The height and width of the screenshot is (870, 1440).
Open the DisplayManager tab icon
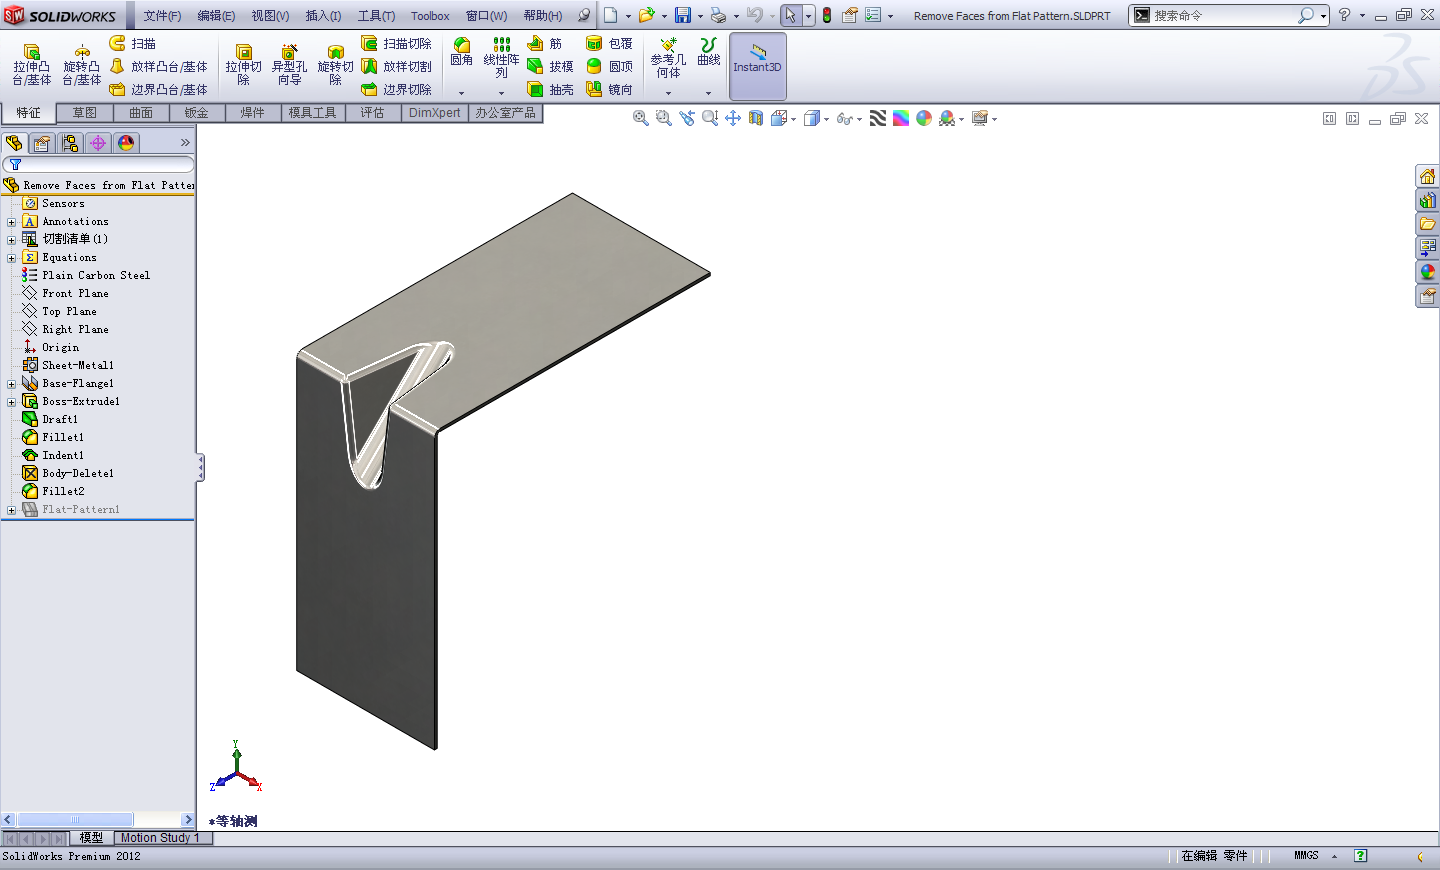click(126, 143)
